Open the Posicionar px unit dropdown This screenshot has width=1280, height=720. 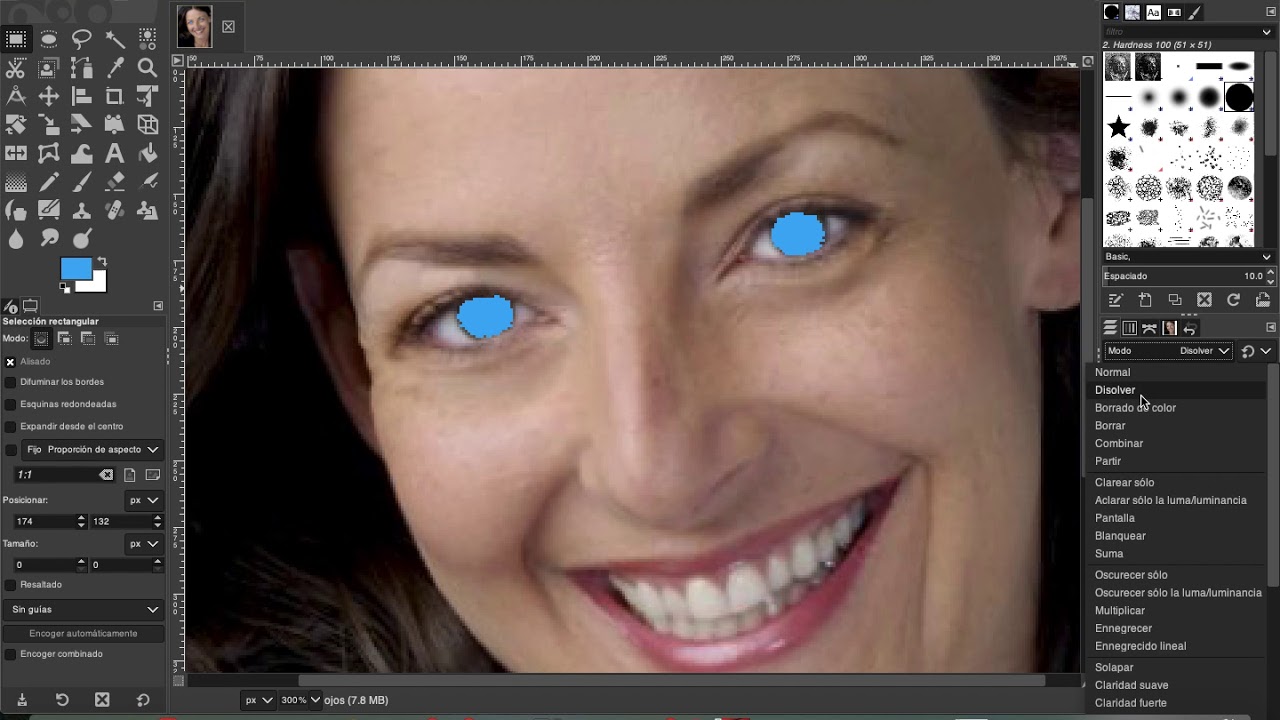coord(144,500)
